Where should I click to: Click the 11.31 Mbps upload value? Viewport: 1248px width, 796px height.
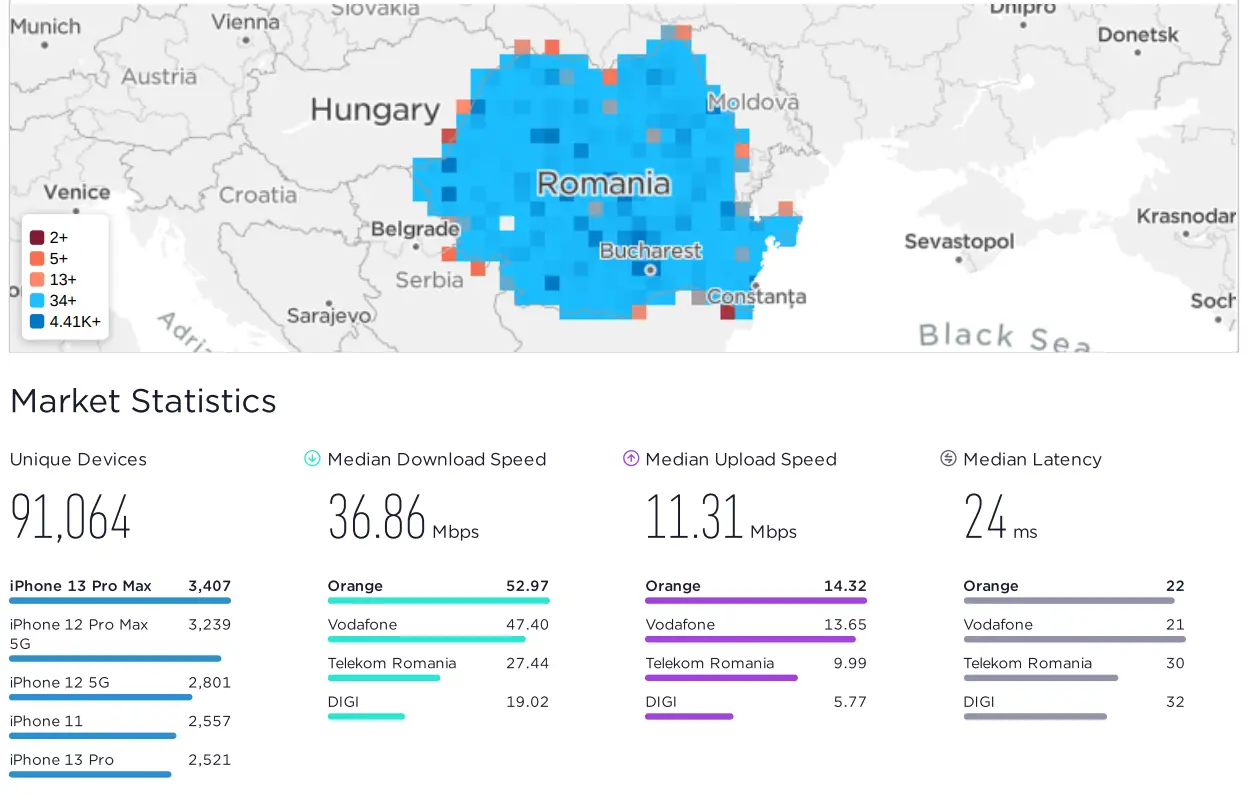tap(721, 517)
